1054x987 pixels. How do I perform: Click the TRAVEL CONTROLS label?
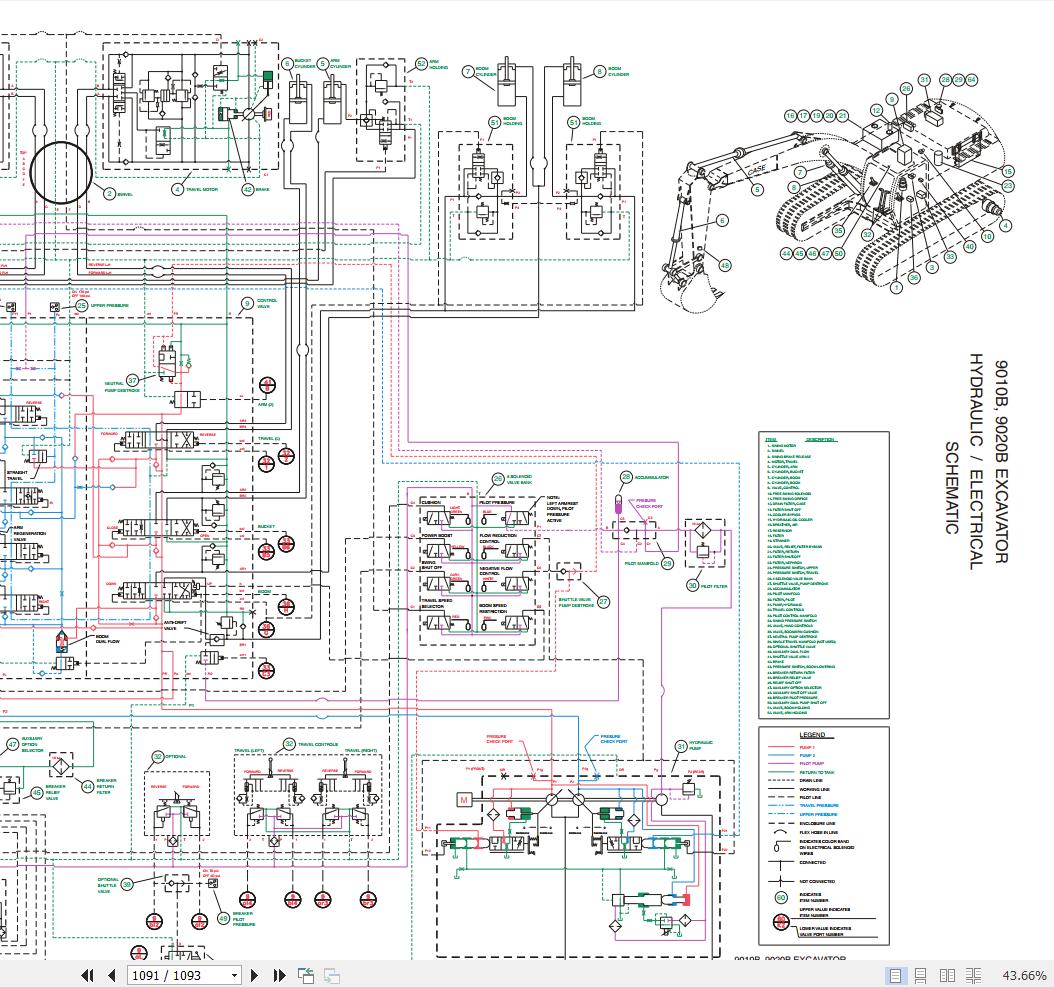coord(318,744)
